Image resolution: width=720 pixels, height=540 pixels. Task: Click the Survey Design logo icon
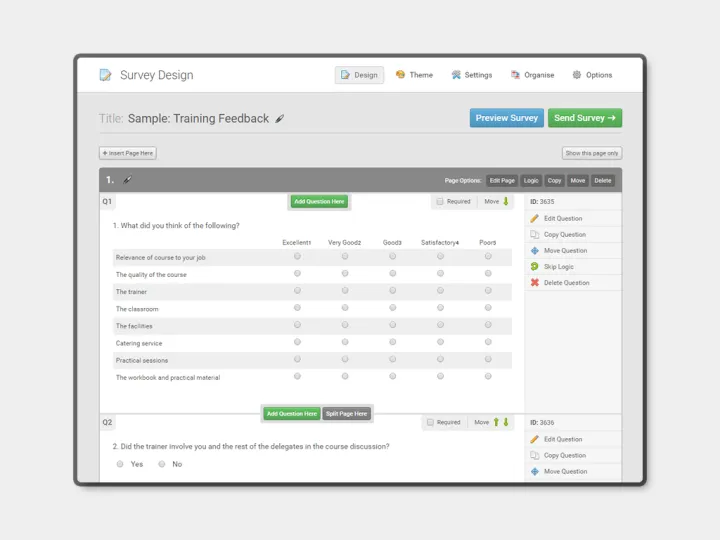106,75
